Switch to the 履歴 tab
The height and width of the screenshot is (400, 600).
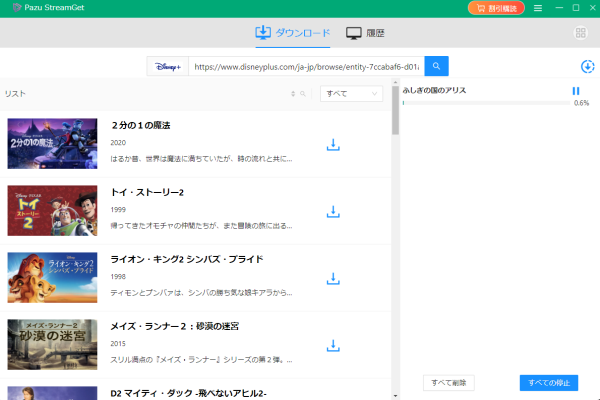point(365,33)
